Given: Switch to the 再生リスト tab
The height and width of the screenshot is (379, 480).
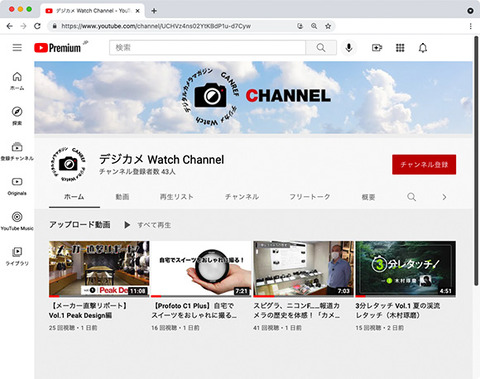Looking at the screenshot, I should (176, 197).
